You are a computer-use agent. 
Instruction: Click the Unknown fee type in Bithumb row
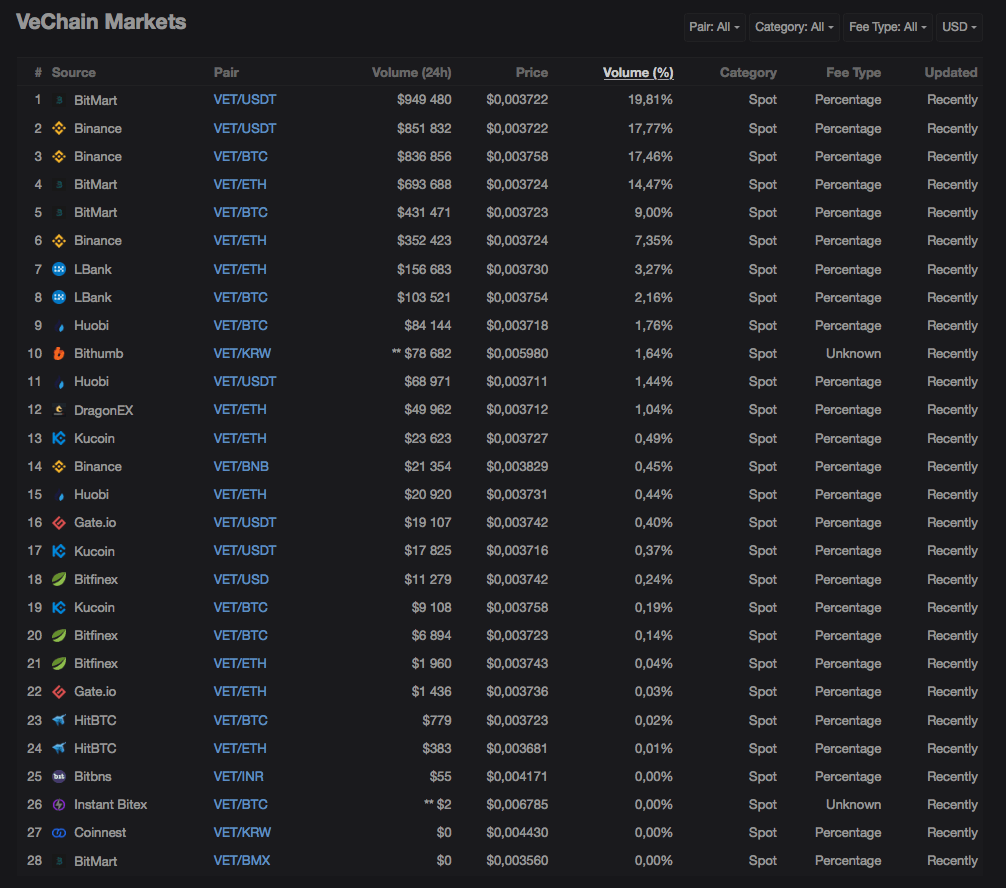tap(853, 354)
